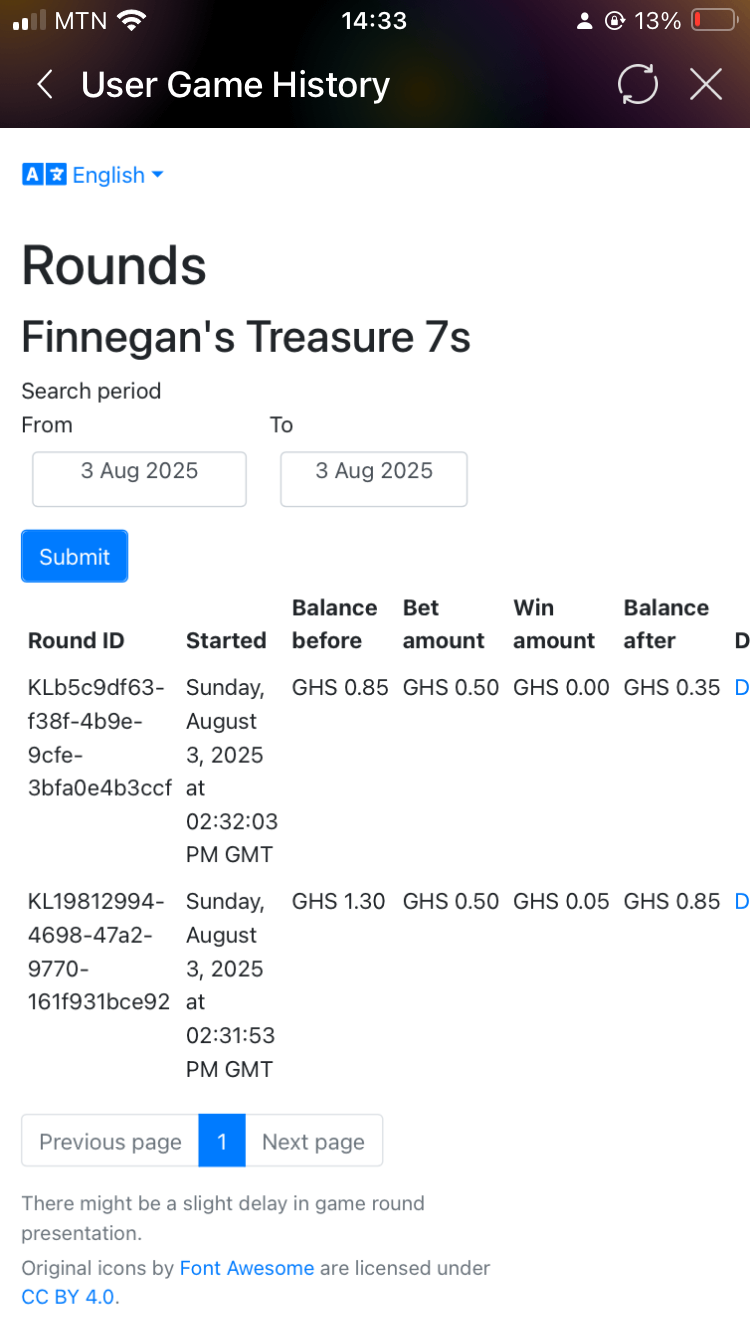This screenshot has width=750, height=1334.
Task: Go to Next page
Action: pyautogui.click(x=313, y=1141)
